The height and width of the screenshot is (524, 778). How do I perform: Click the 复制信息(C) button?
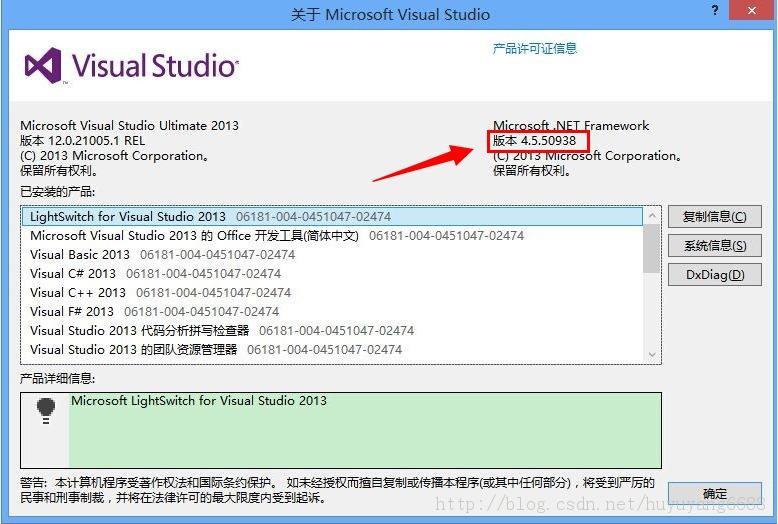pos(714,217)
